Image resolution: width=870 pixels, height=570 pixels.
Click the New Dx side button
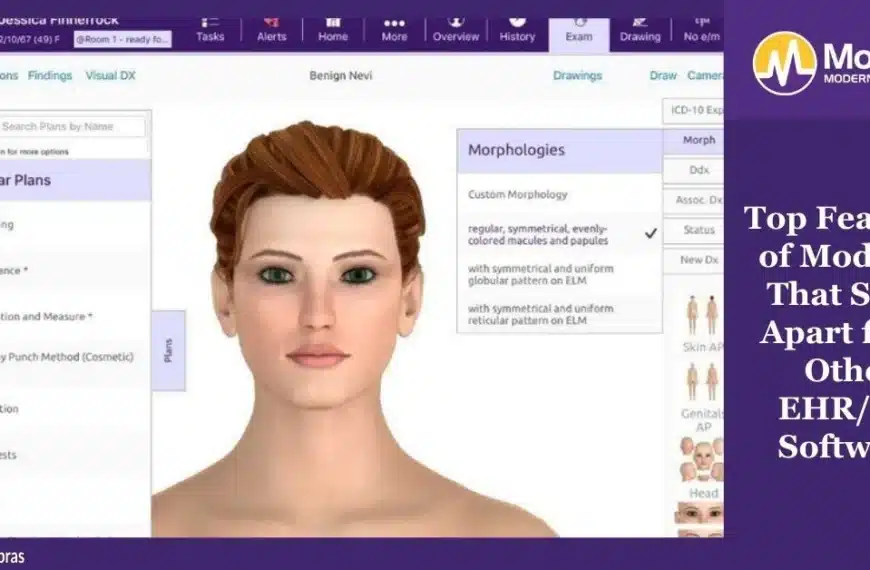point(694,260)
